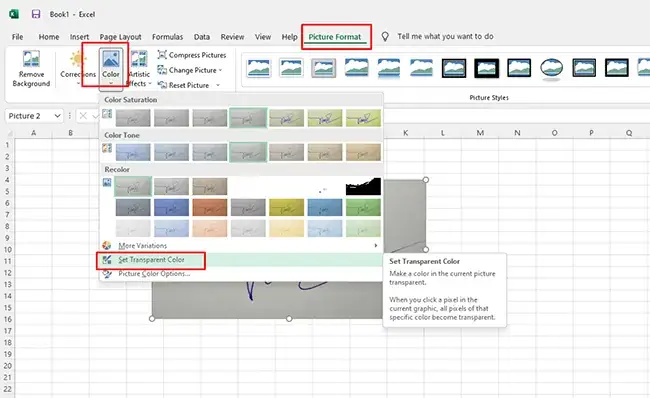This screenshot has width=650, height=398.
Task: Select row 20 header
Action: click(7, 366)
